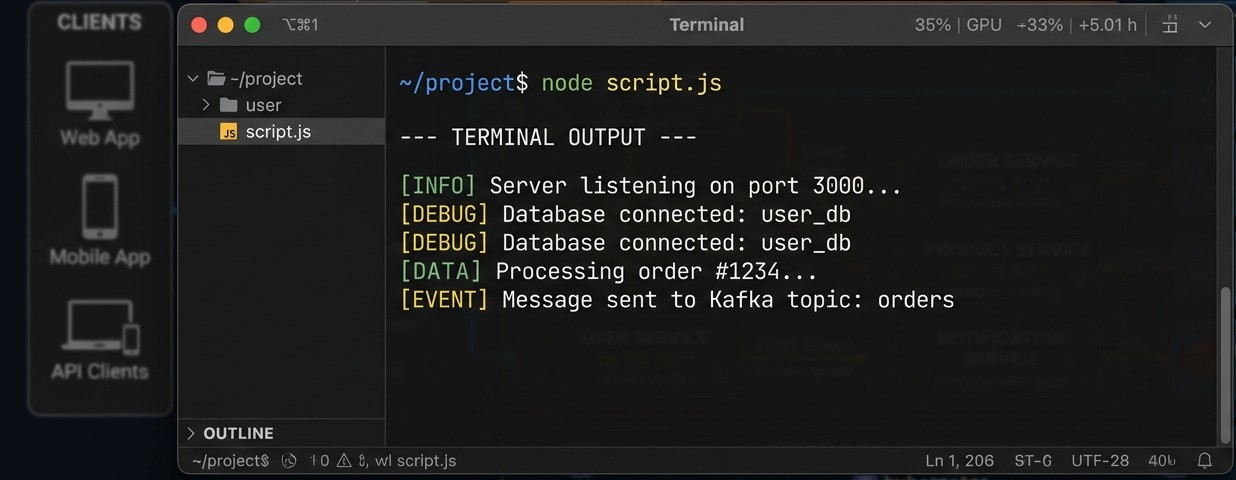The width and height of the screenshot is (1236, 480).
Task: Click the ~/project$ prompt in terminal
Action: click(463, 83)
